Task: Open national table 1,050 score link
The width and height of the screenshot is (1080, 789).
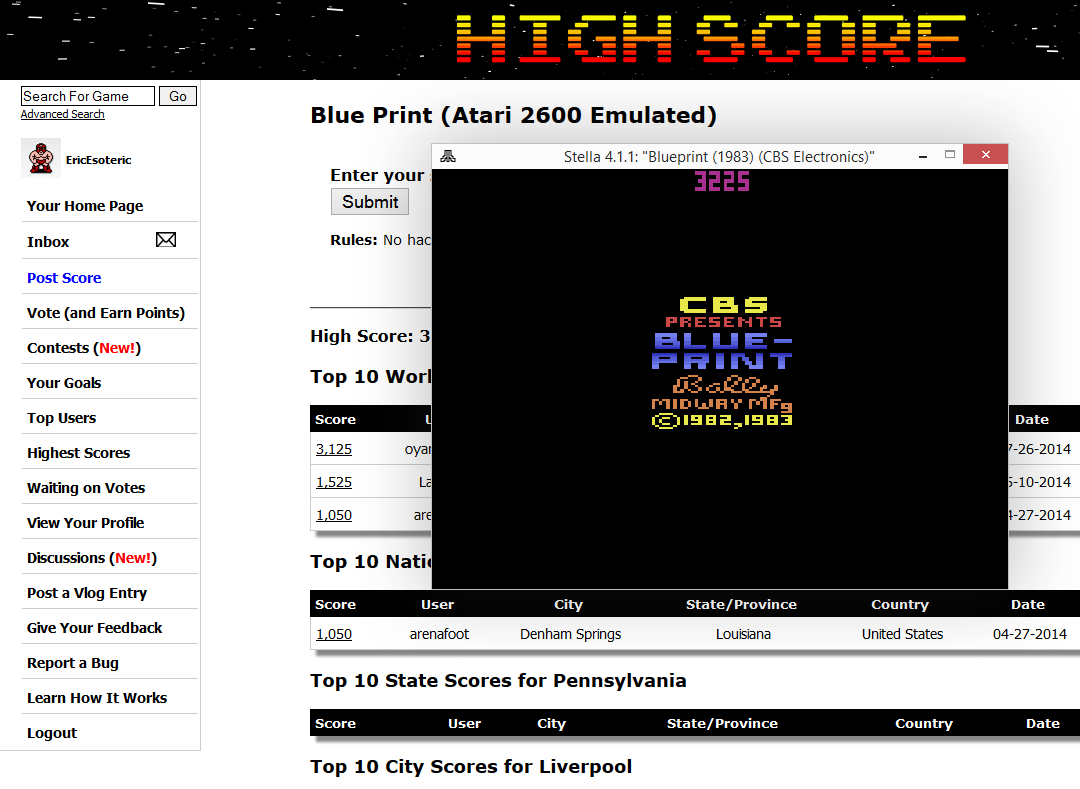Action: pyautogui.click(x=334, y=634)
